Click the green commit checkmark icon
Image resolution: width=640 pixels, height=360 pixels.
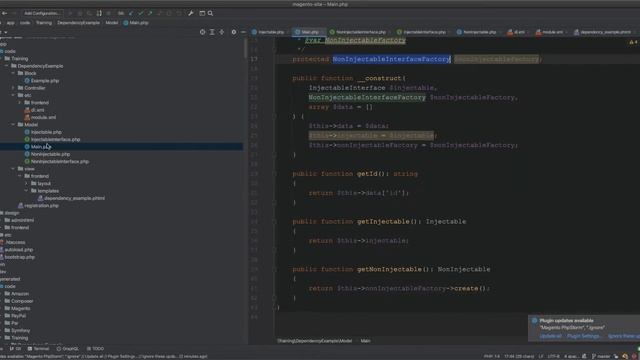(141, 13)
